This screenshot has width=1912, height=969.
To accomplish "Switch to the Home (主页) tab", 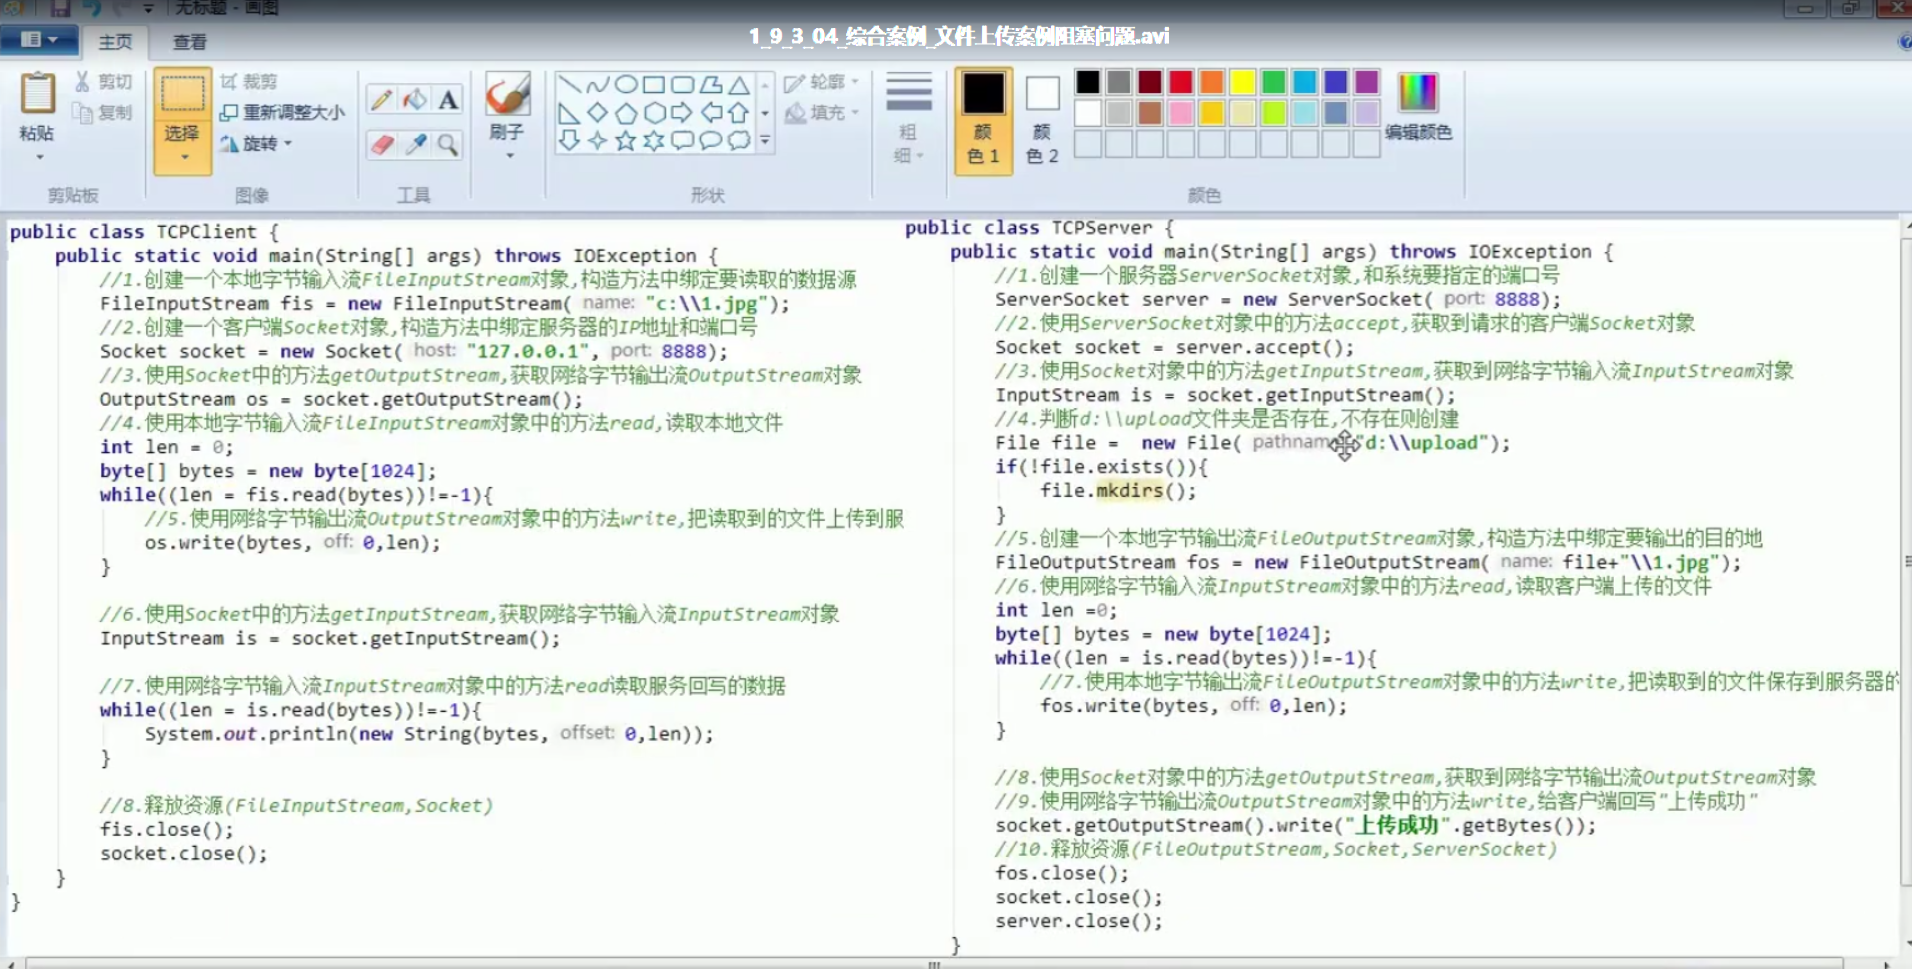I will pyautogui.click(x=115, y=41).
